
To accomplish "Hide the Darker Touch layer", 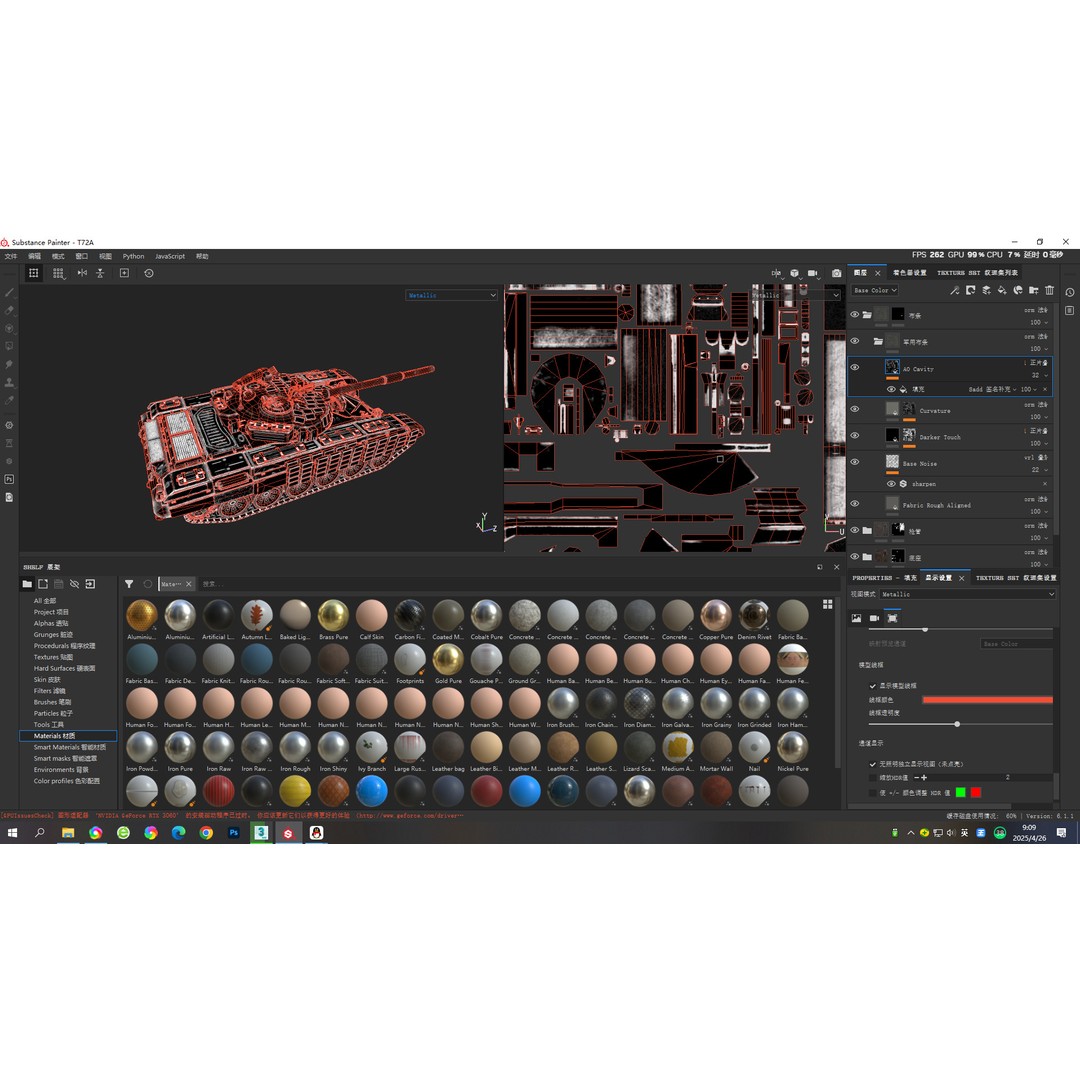I will click(x=855, y=435).
